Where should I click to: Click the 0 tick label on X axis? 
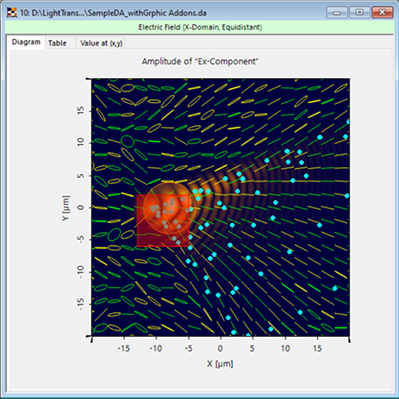click(220, 349)
